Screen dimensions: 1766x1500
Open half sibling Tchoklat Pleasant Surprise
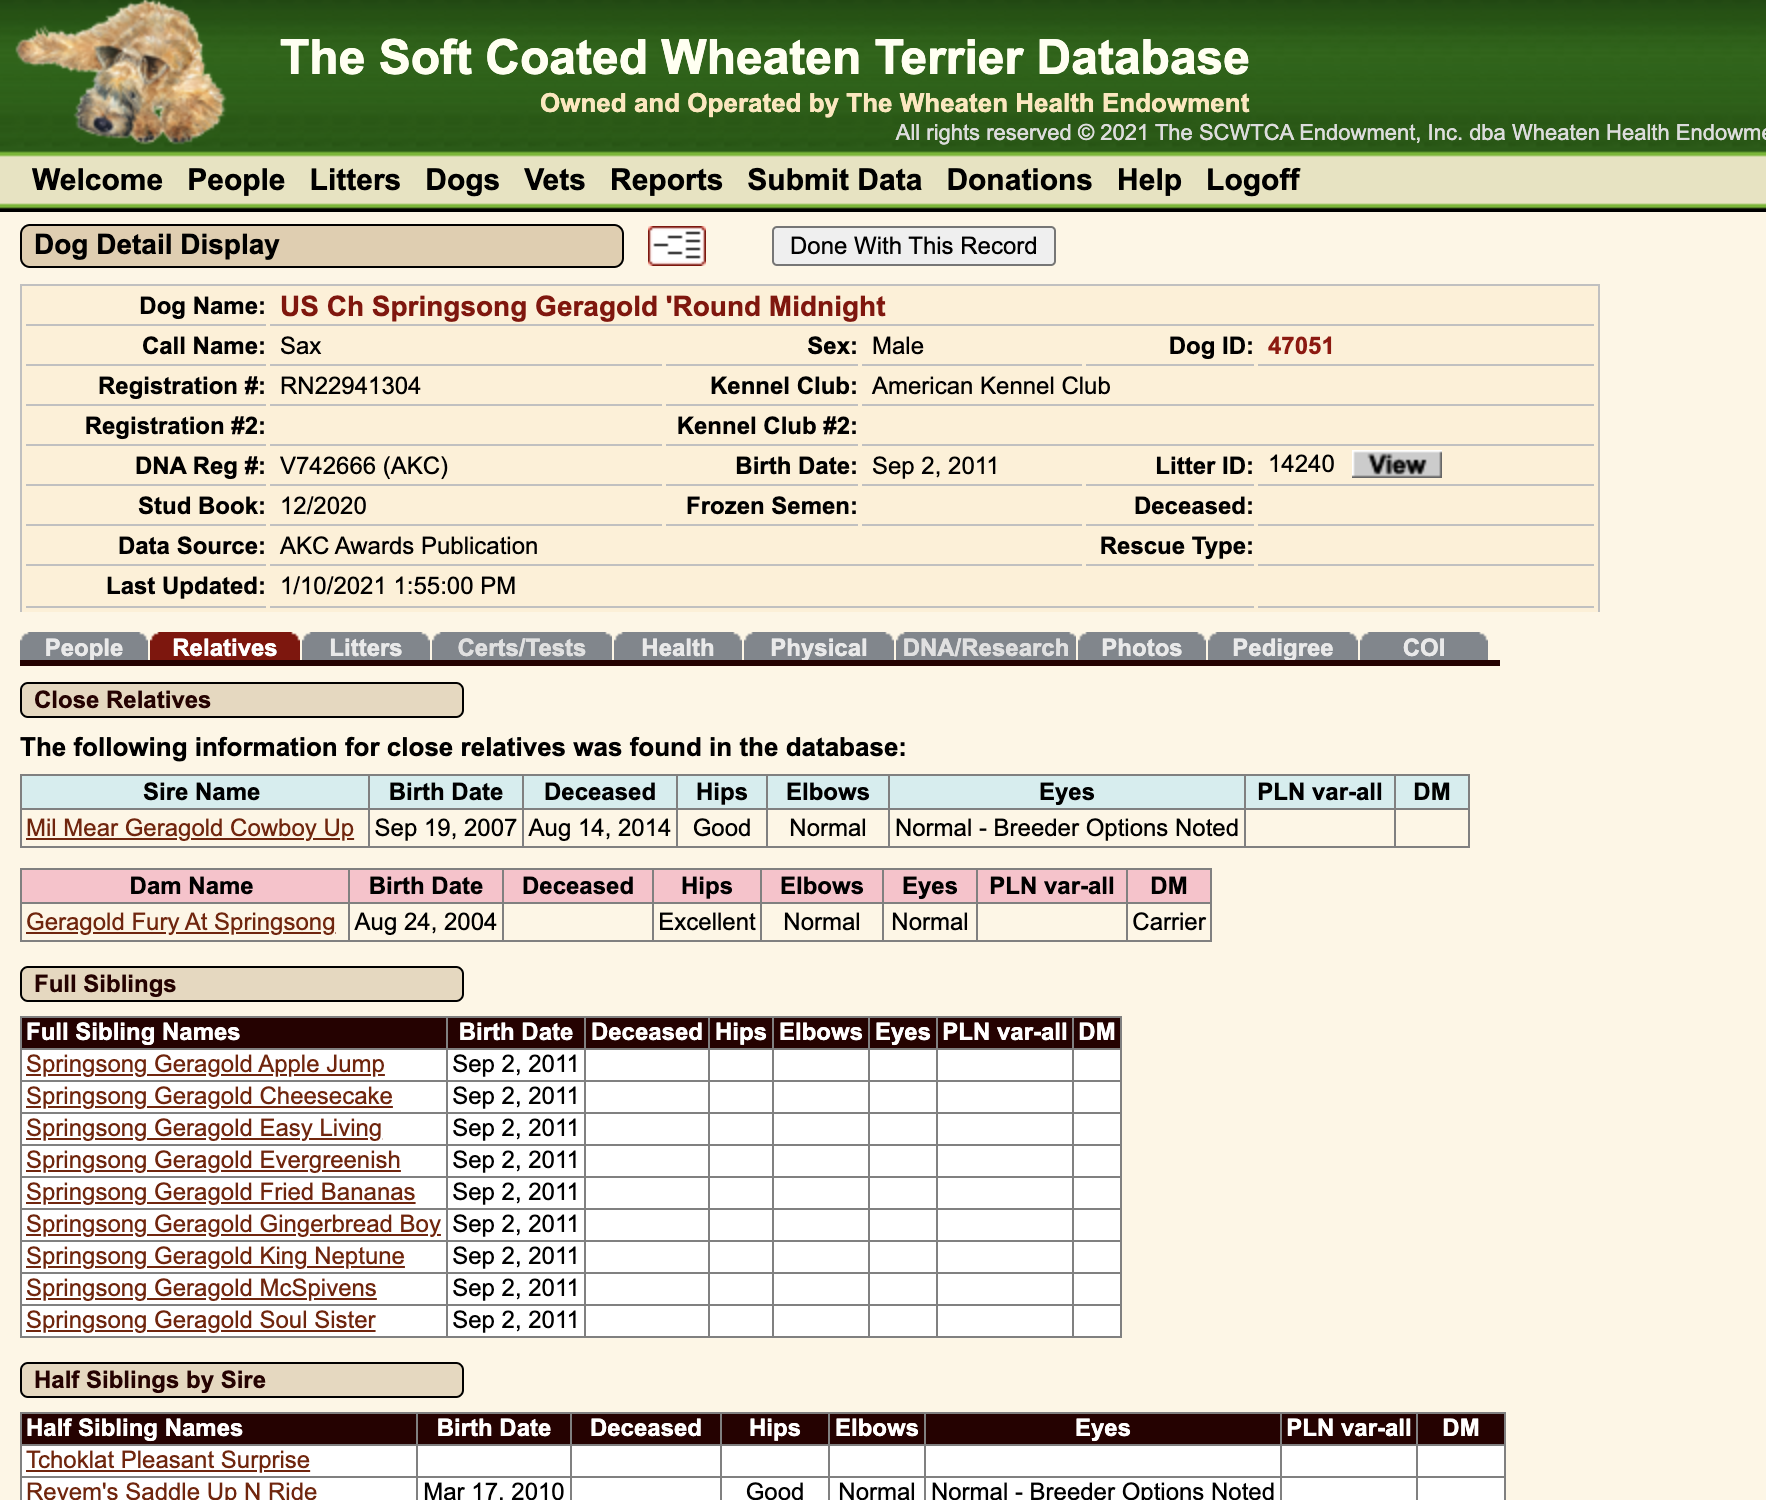(x=168, y=1460)
